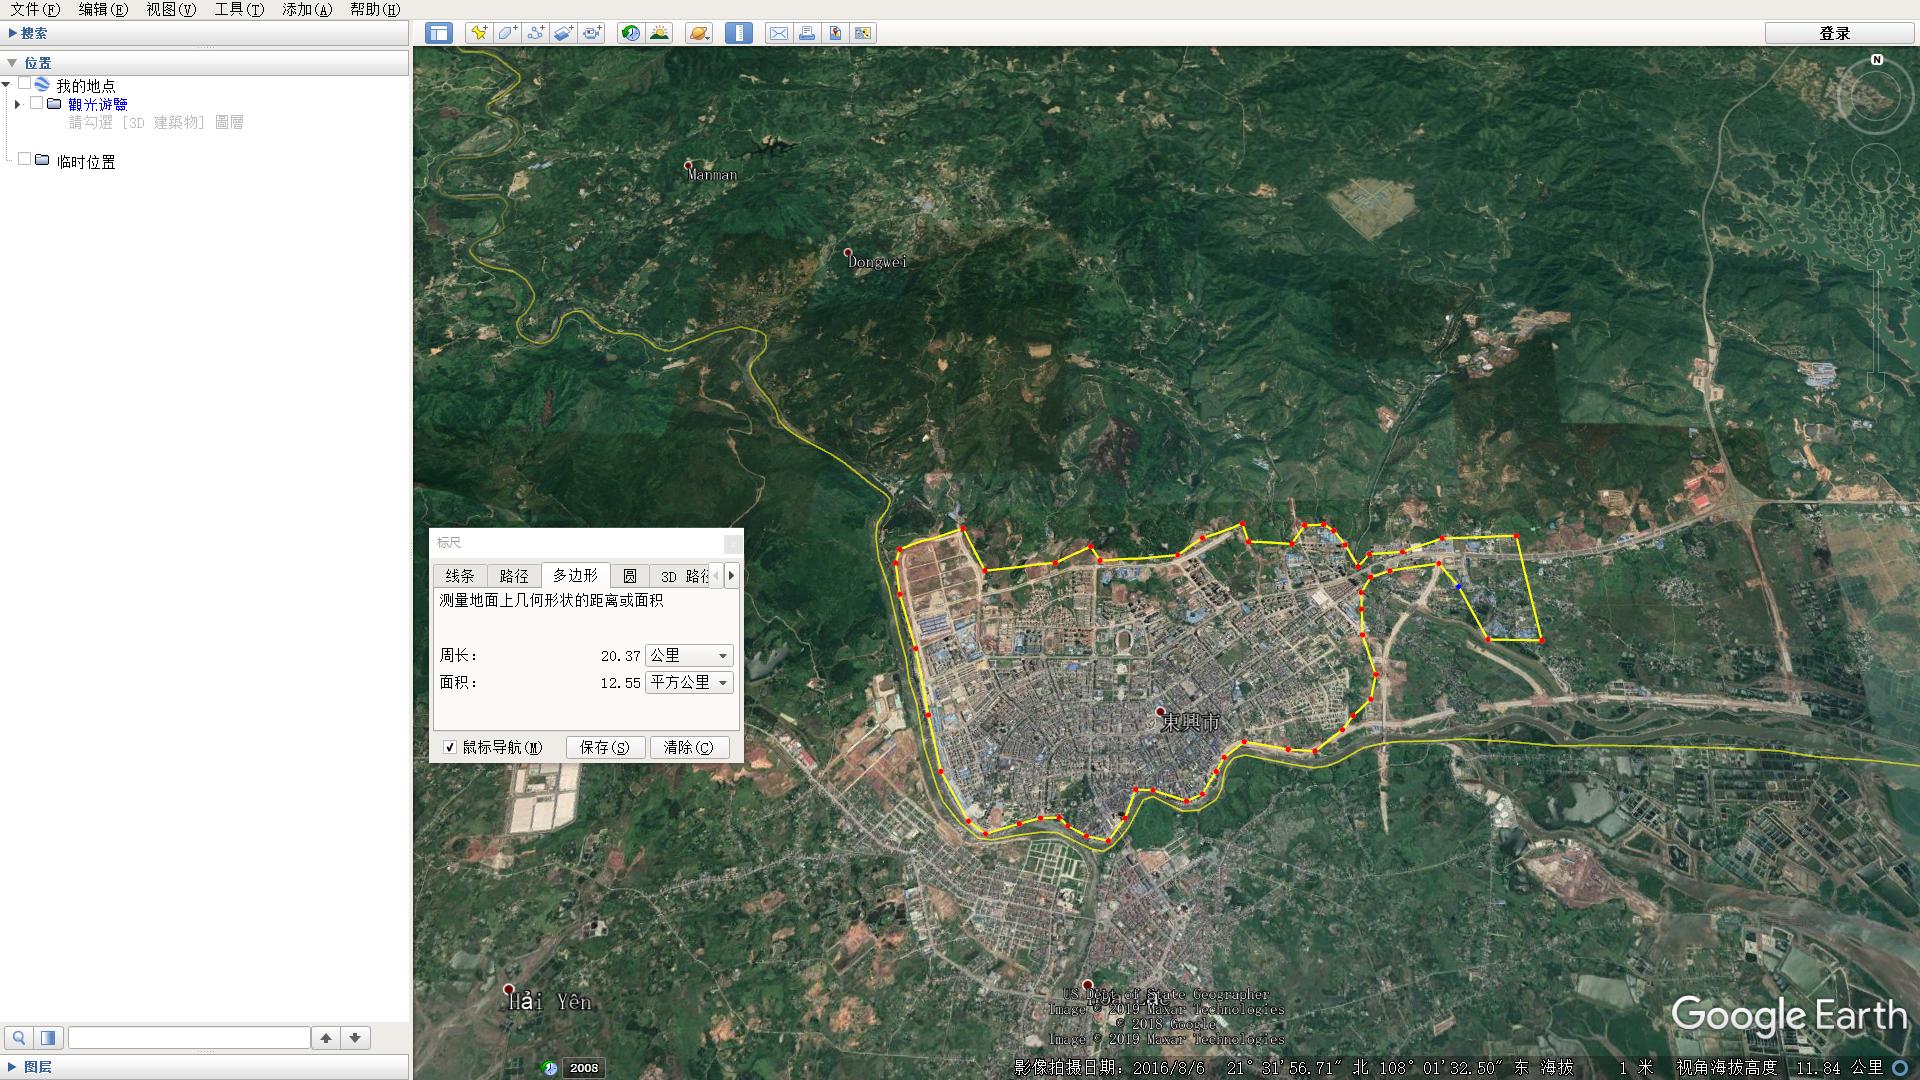This screenshot has width=1920, height=1080.
Task: Open the 工具 menu
Action: [238, 9]
